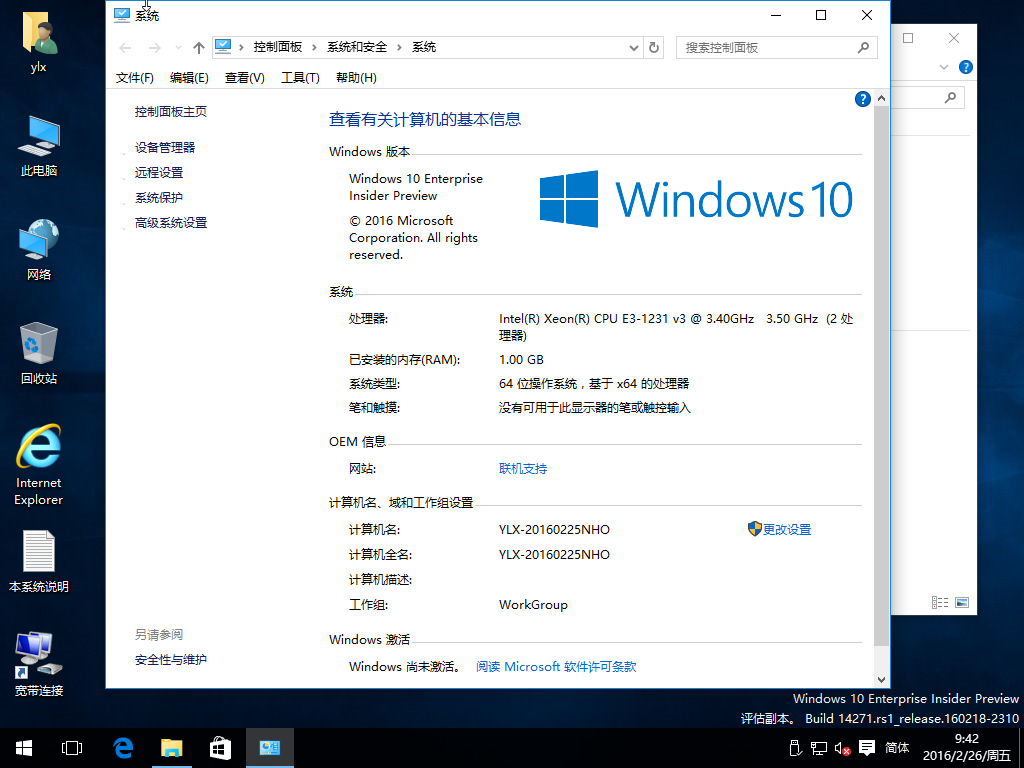Click the 联机支持 website link
Screen dimensions: 1024x768
(523, 468)
